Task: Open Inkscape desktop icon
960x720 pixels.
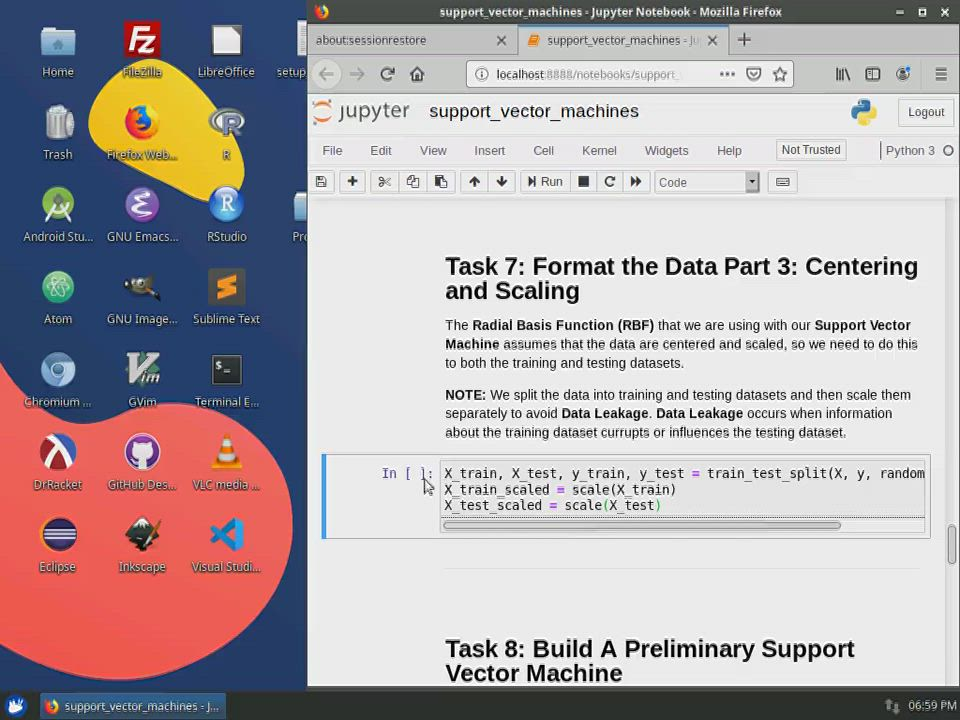Action: pyautogui.click(x=142, y=545)
